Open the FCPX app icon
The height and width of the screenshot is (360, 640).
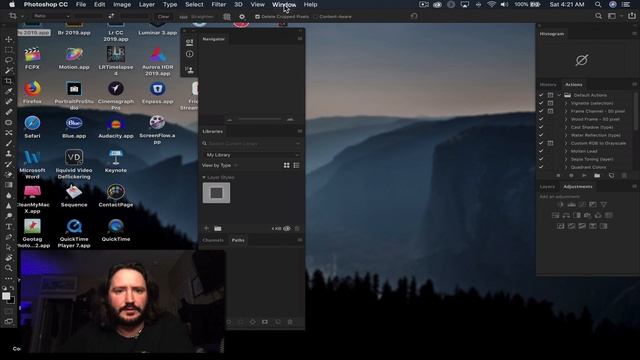point(32,54)
